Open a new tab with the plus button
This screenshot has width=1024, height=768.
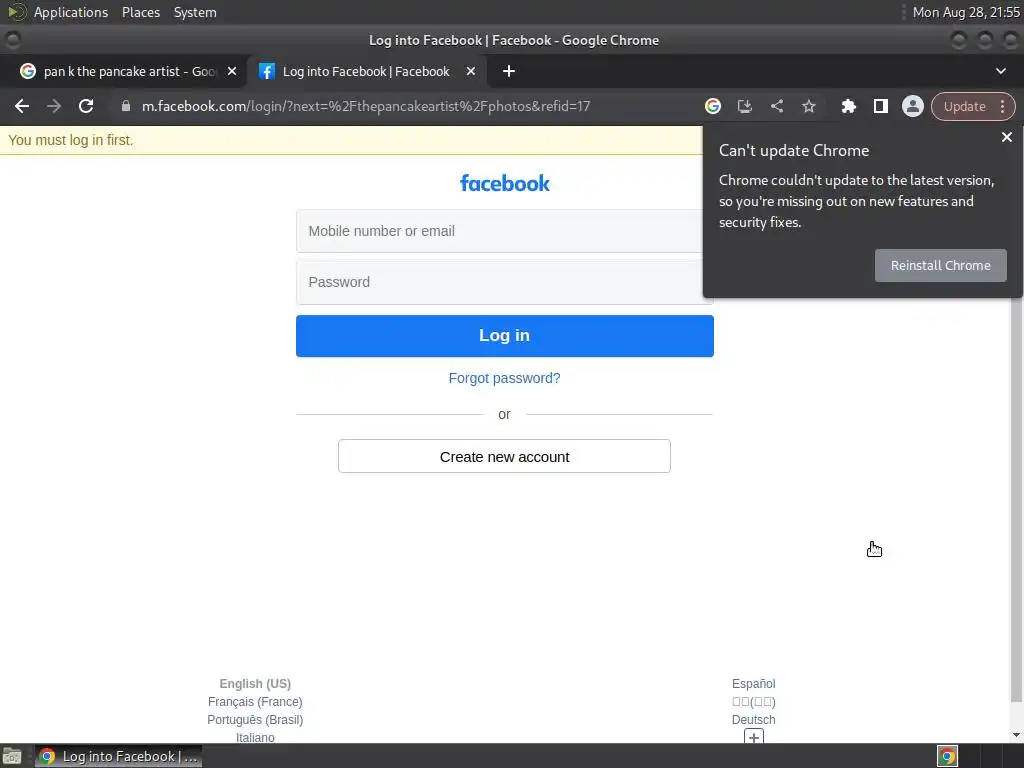(x=509, y=71)
